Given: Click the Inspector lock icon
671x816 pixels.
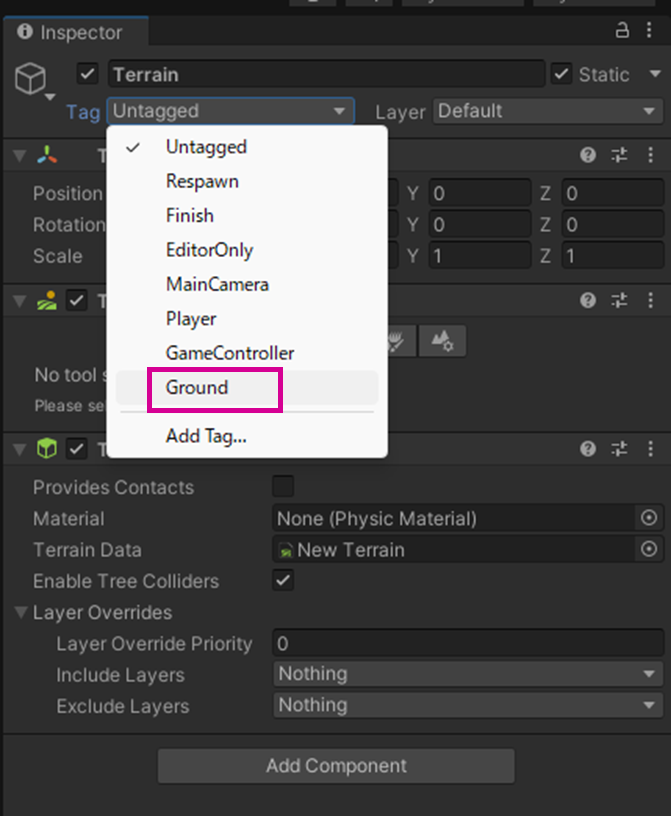Looking at the screenshot, I should coord(623,31).
